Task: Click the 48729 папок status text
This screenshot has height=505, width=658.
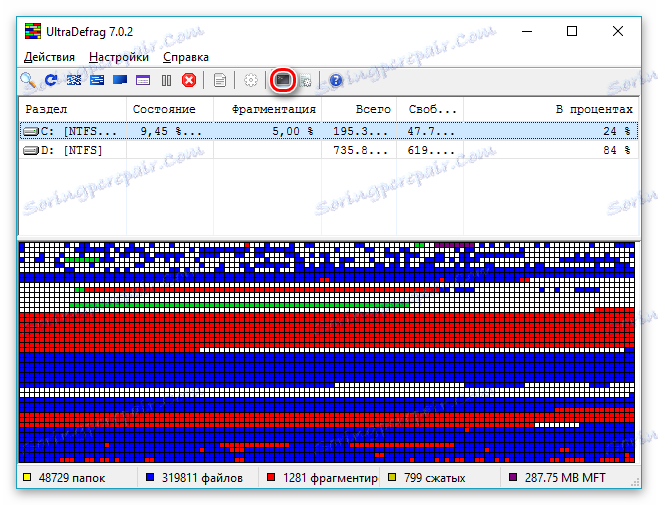Action: click(72, 478)
